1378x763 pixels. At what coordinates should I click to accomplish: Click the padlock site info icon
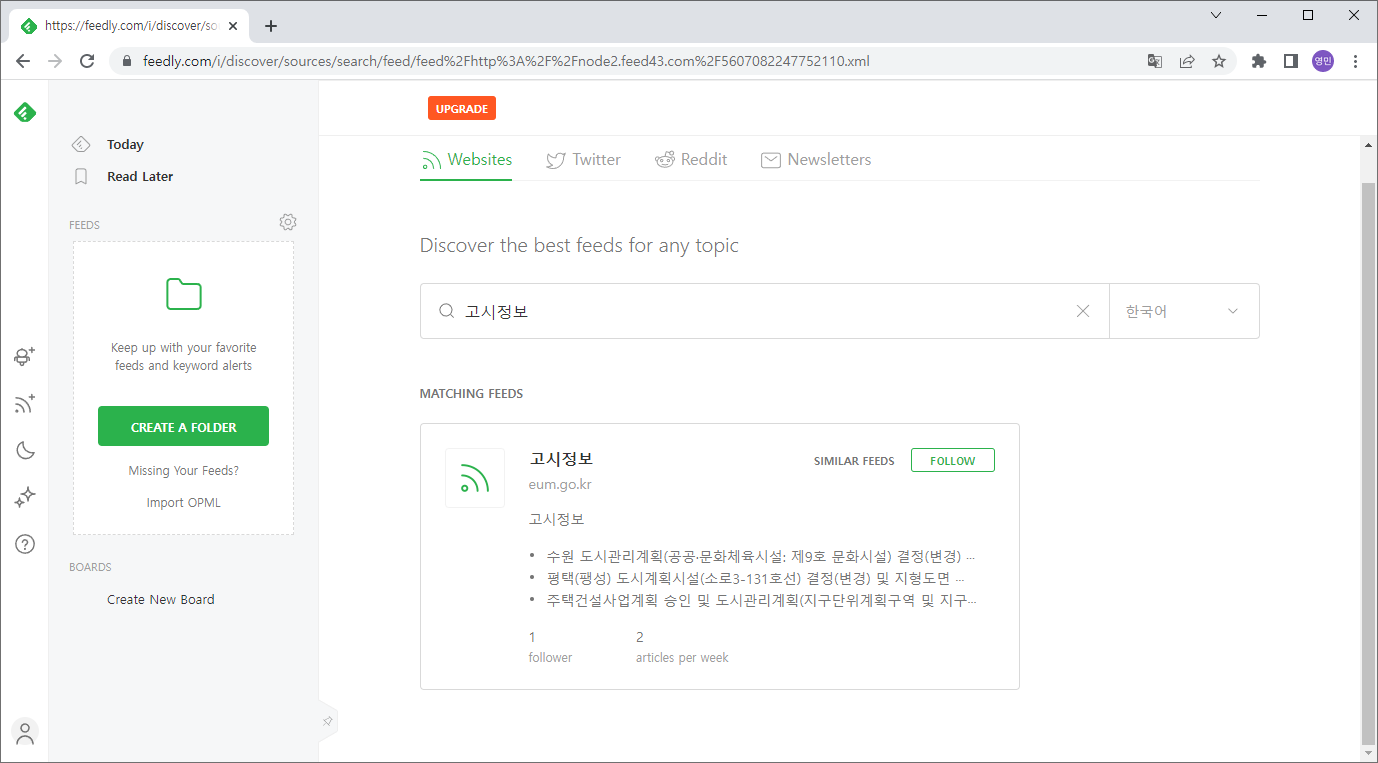pos(127,61)
